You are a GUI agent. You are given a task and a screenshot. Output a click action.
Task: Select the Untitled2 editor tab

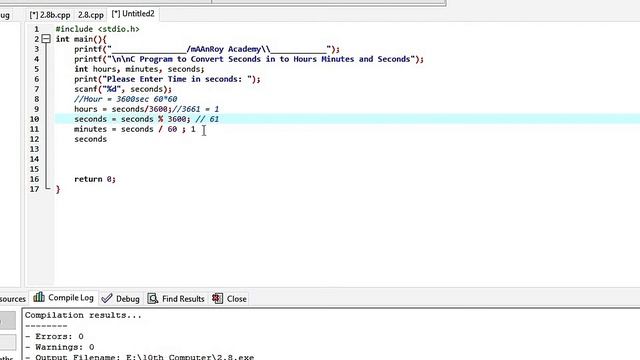(x=133, y=14)
